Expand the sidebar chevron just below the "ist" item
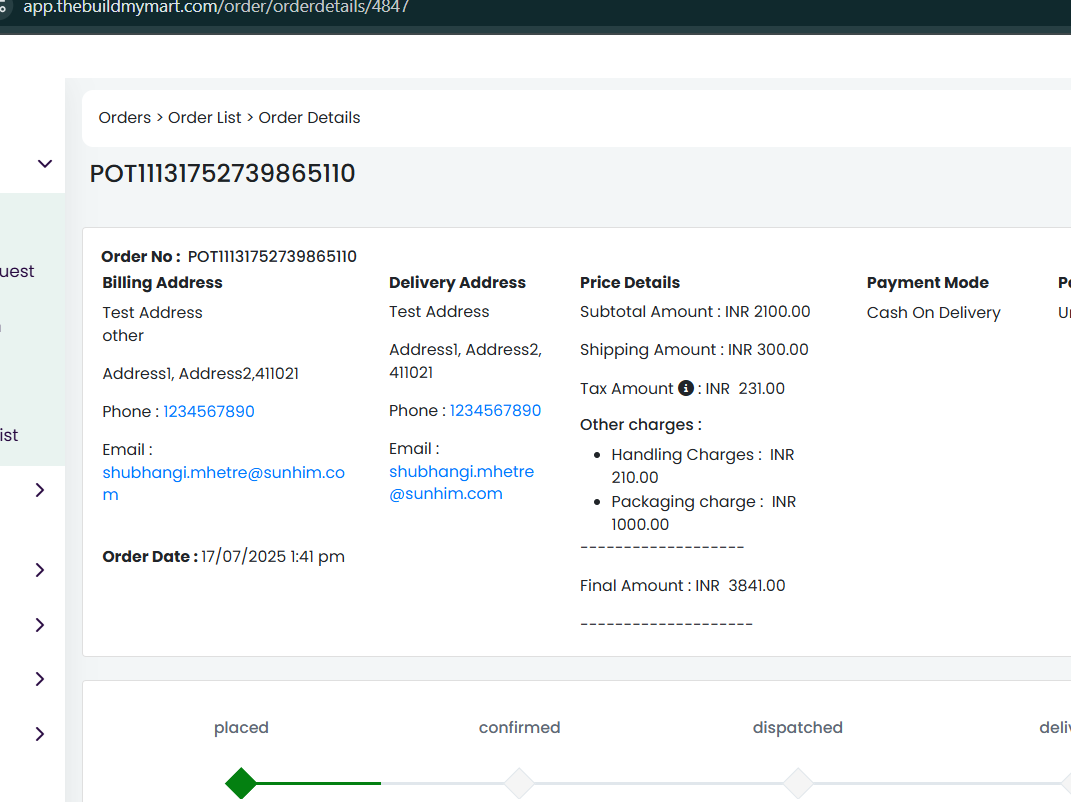 pyautogui.click(x=40, y=490)
